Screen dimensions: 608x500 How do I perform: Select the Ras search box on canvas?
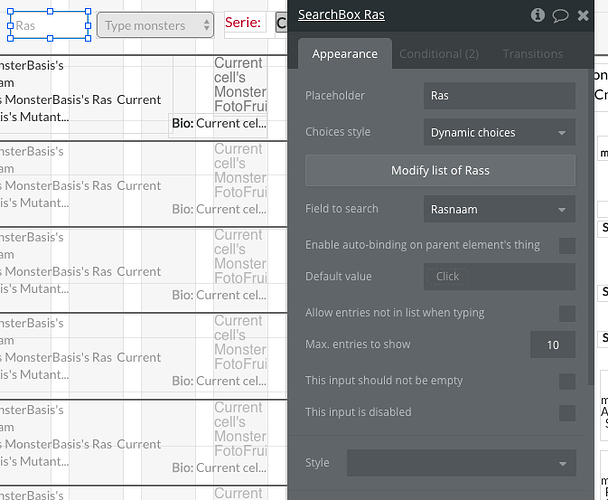50,26
